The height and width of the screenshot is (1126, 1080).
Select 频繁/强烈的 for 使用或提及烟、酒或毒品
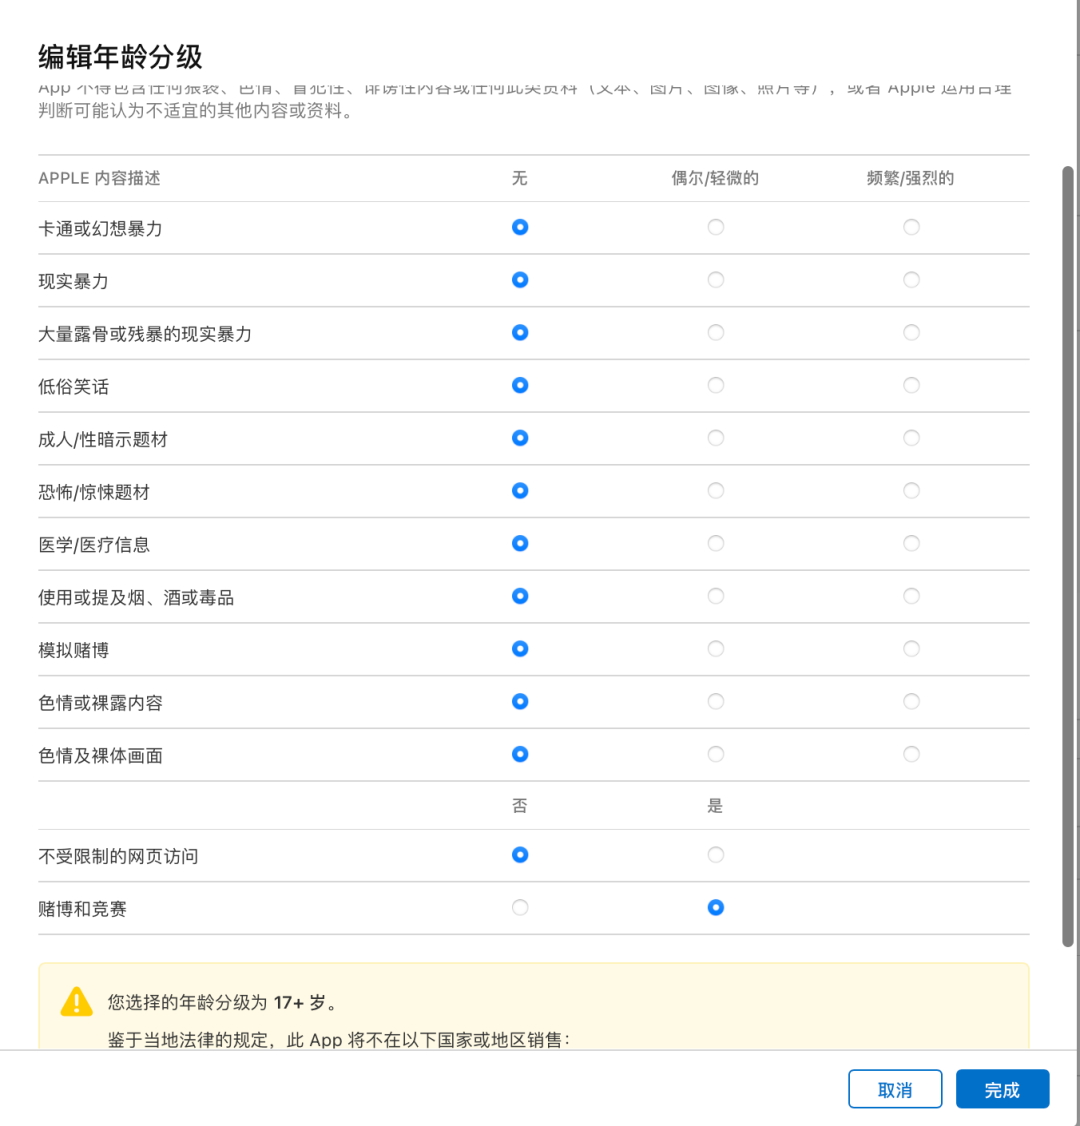pos(911,596)
